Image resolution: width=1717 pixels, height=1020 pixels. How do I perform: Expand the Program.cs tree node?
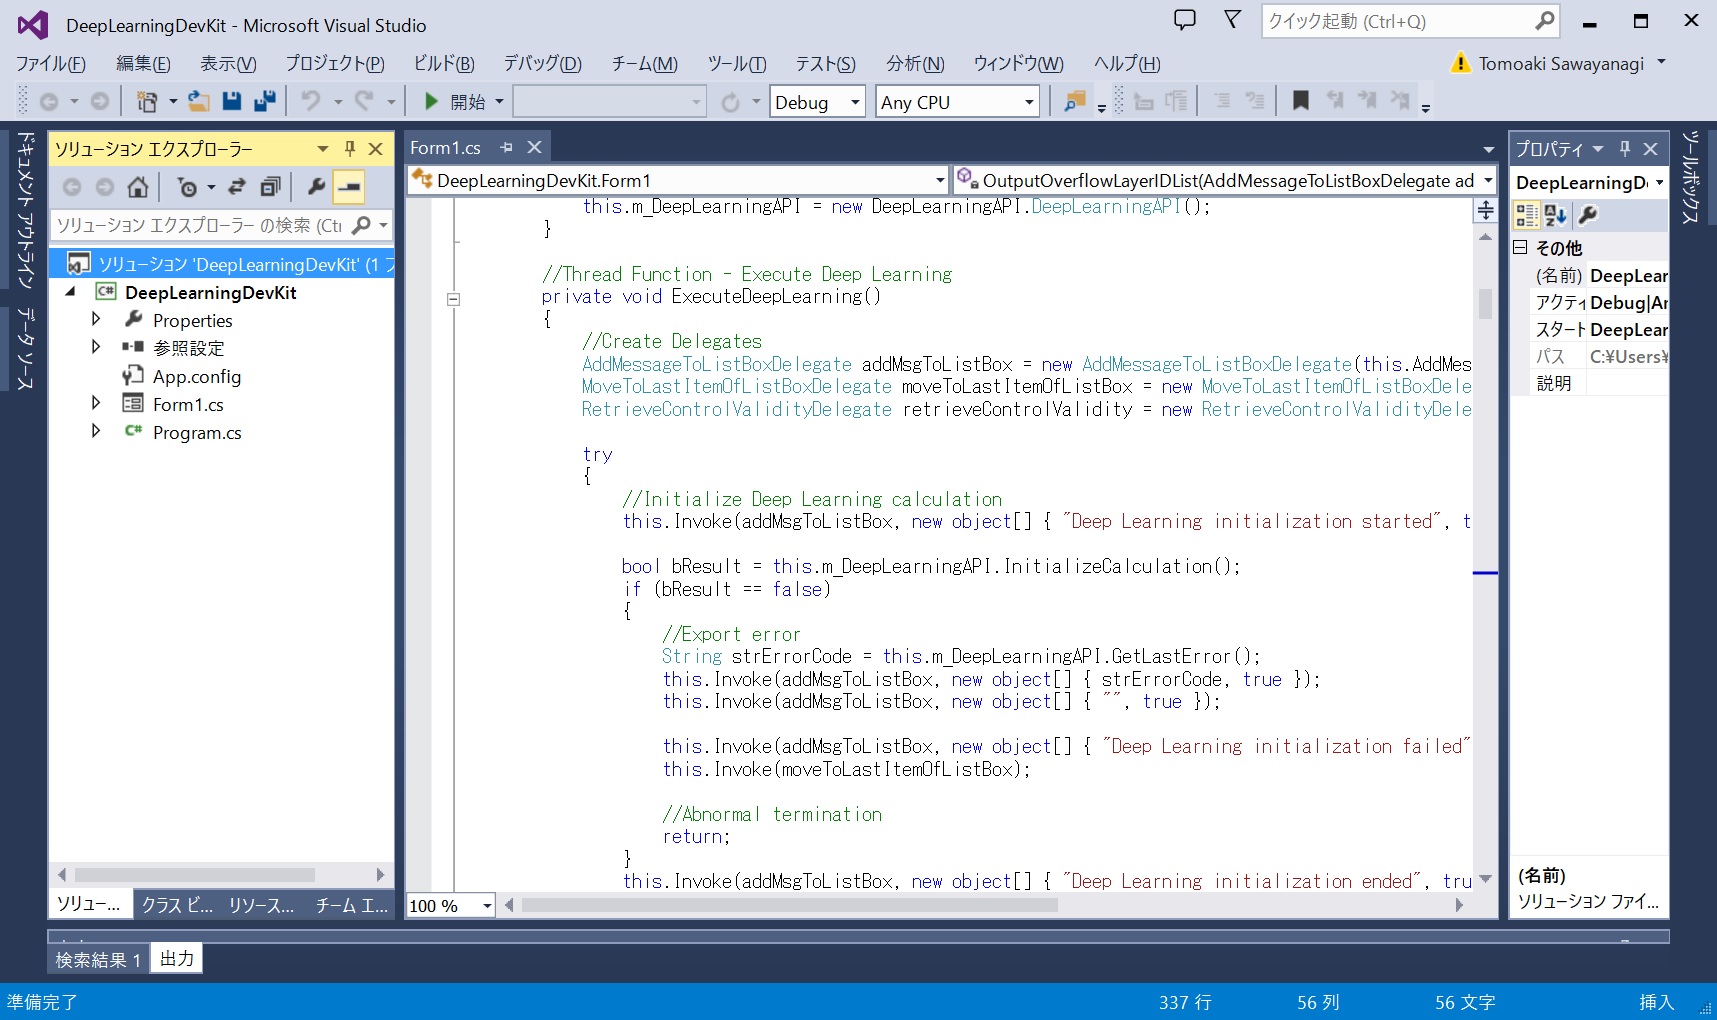(96, 431)
